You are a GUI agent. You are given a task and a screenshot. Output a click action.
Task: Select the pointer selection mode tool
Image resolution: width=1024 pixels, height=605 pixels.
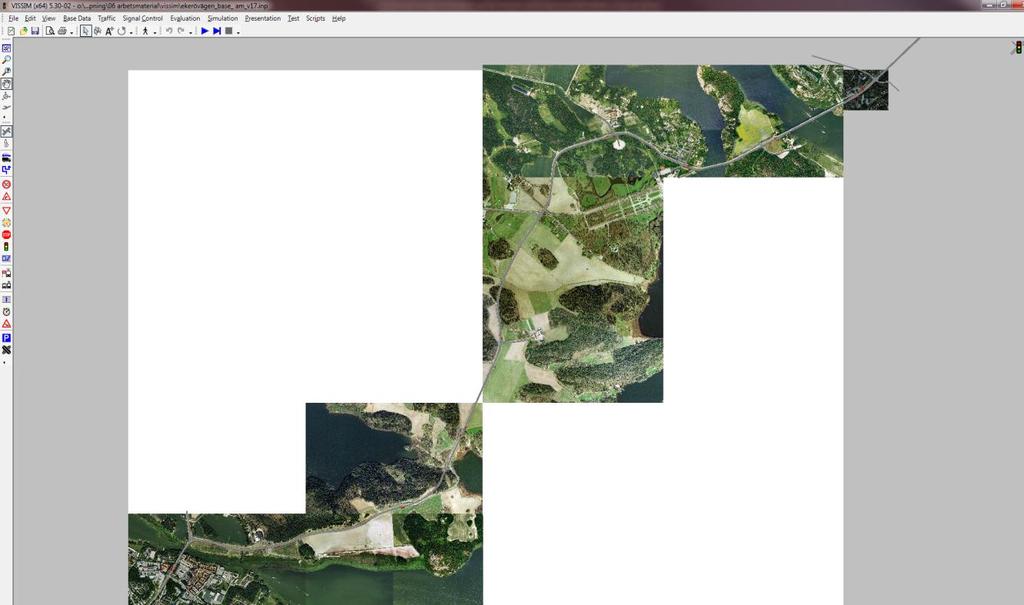tap(86, 31)
